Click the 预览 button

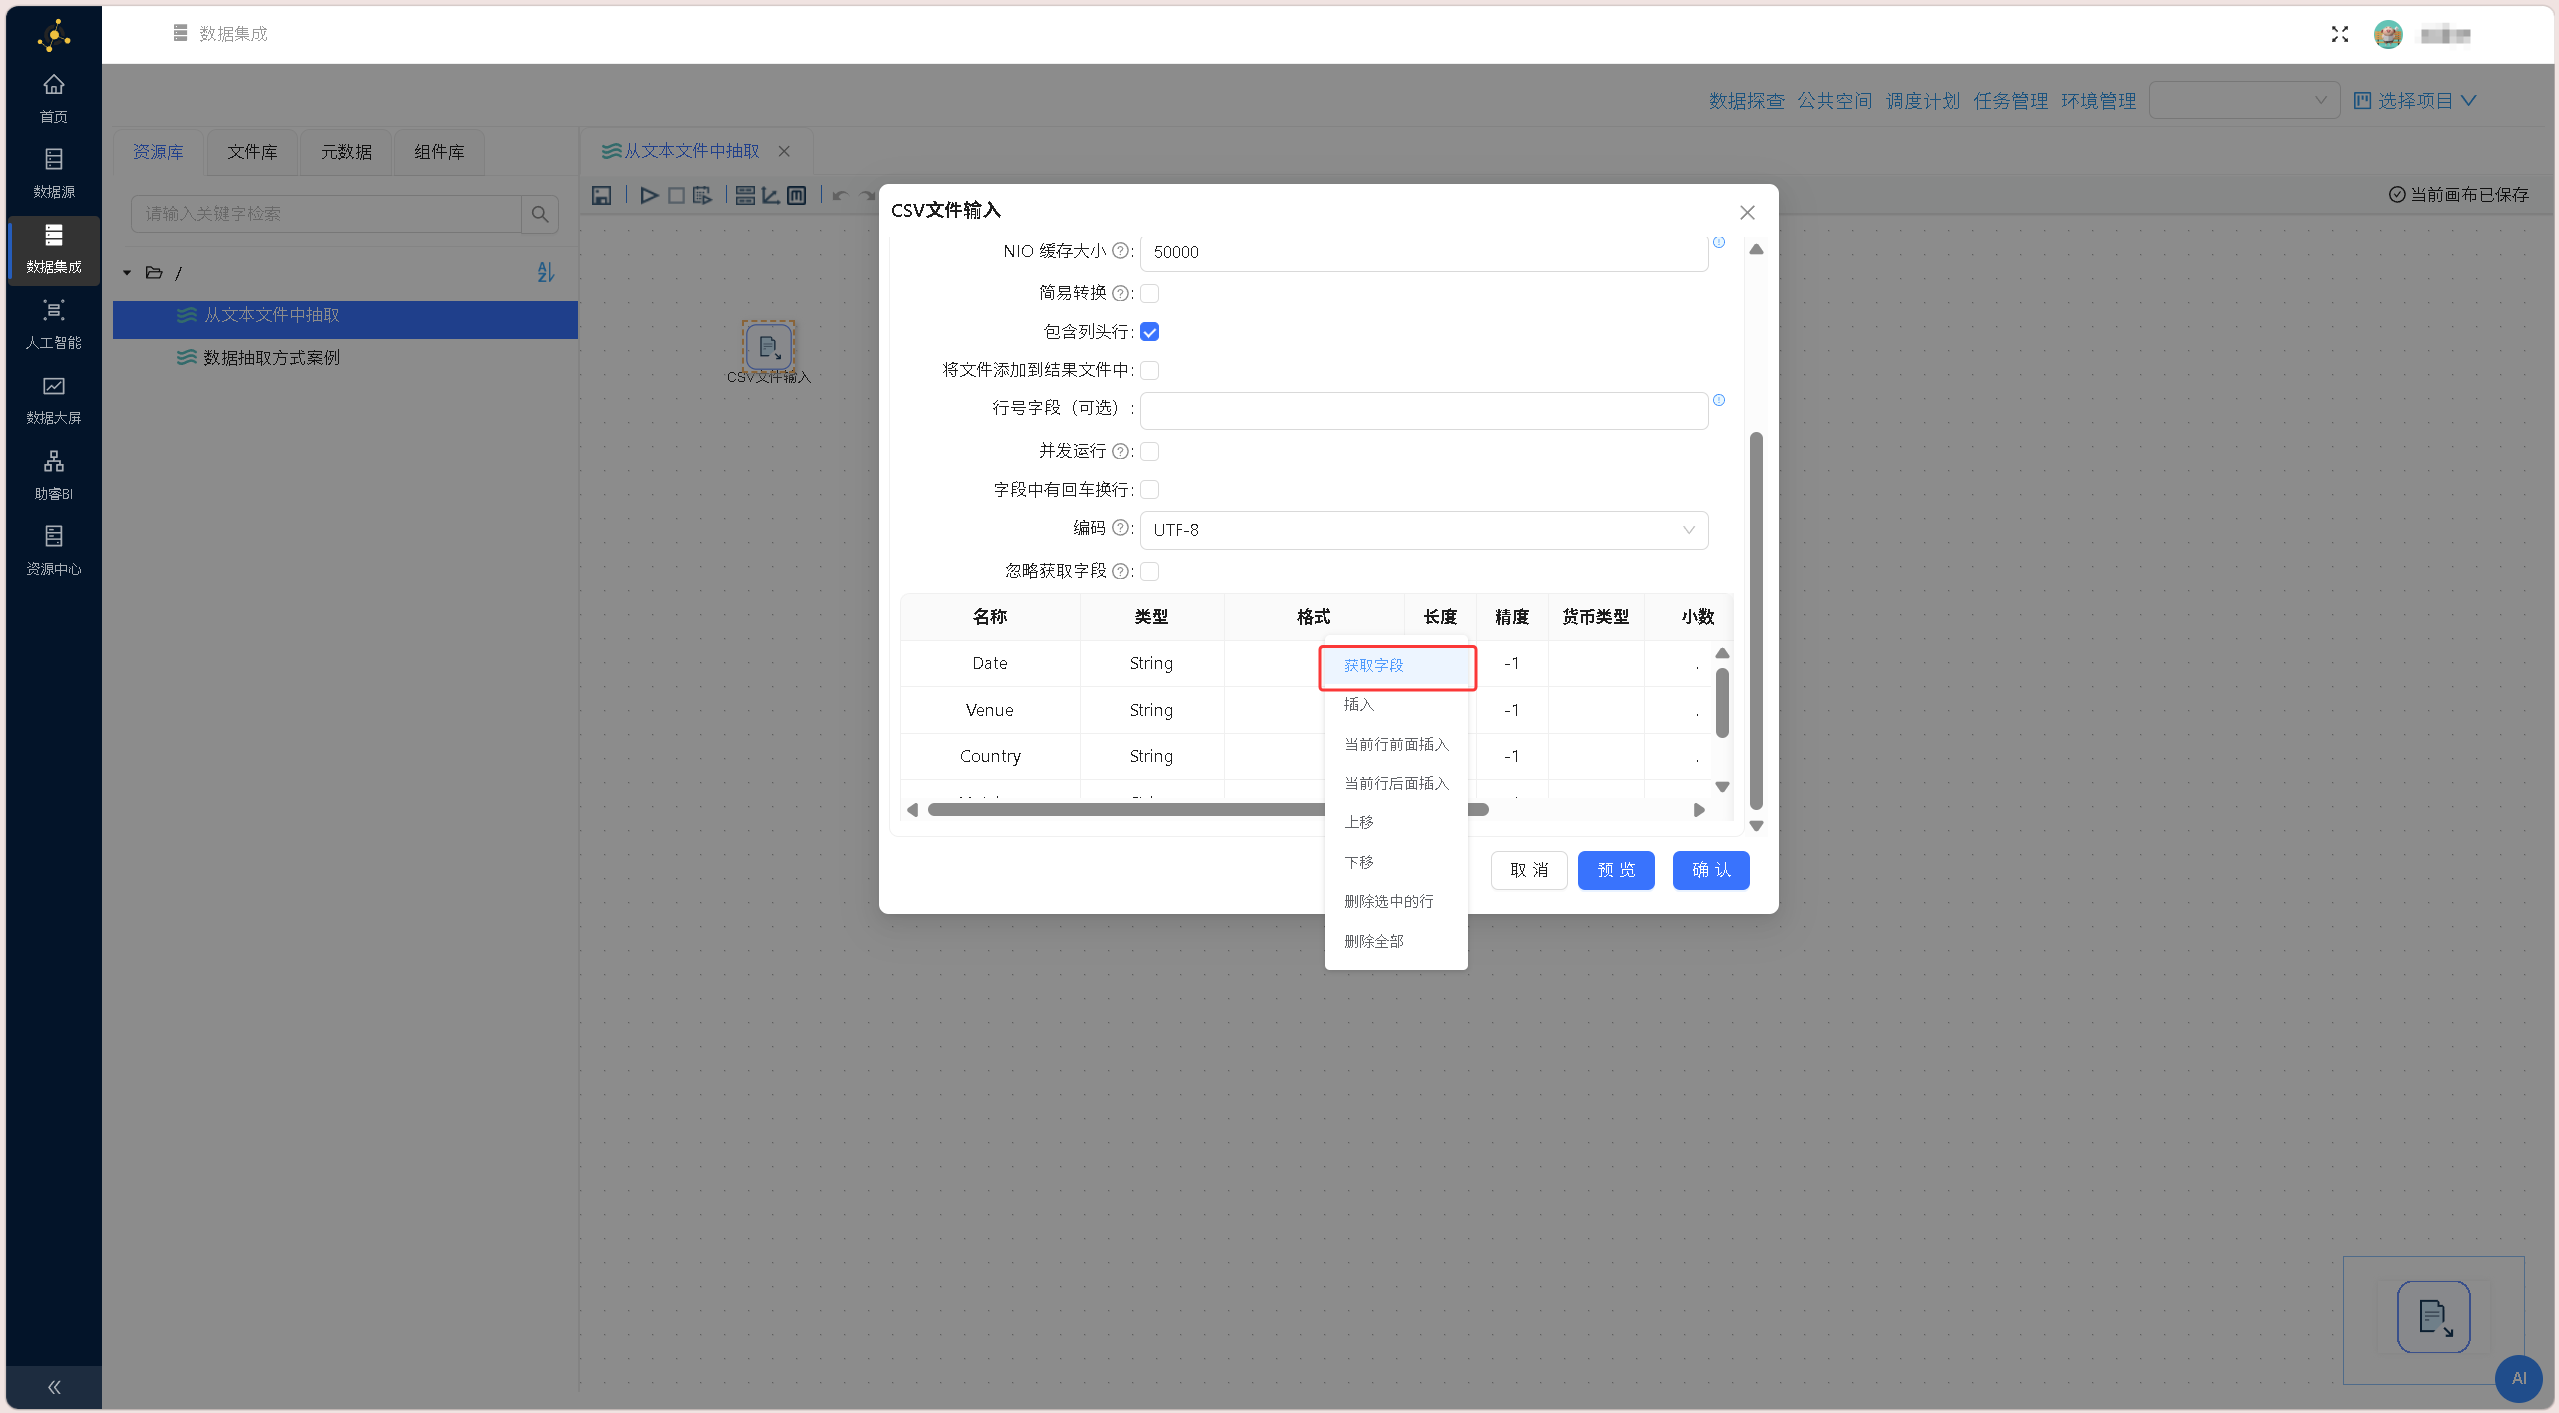[x=1616, y=870]
